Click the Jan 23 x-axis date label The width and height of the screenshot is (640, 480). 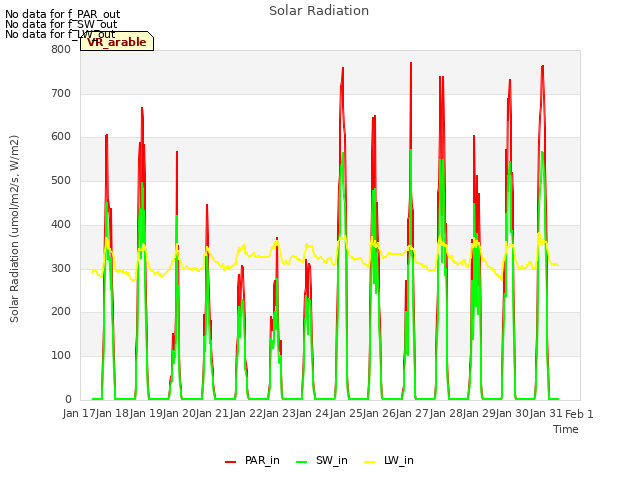point(279,413)
